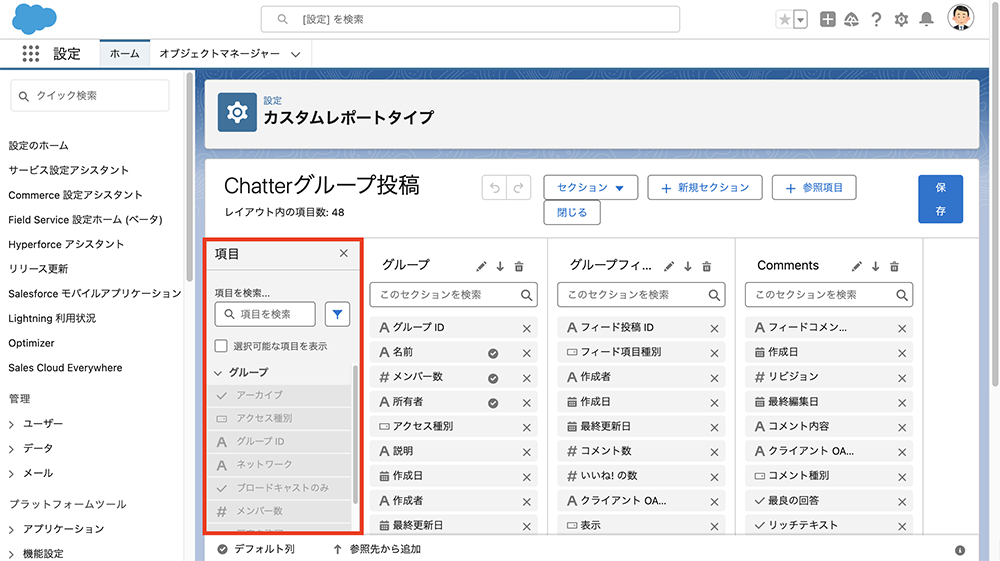Remove リビジョン field with X
The image size is (1000, 561).
pyautogui.click(x=902, y=378)
